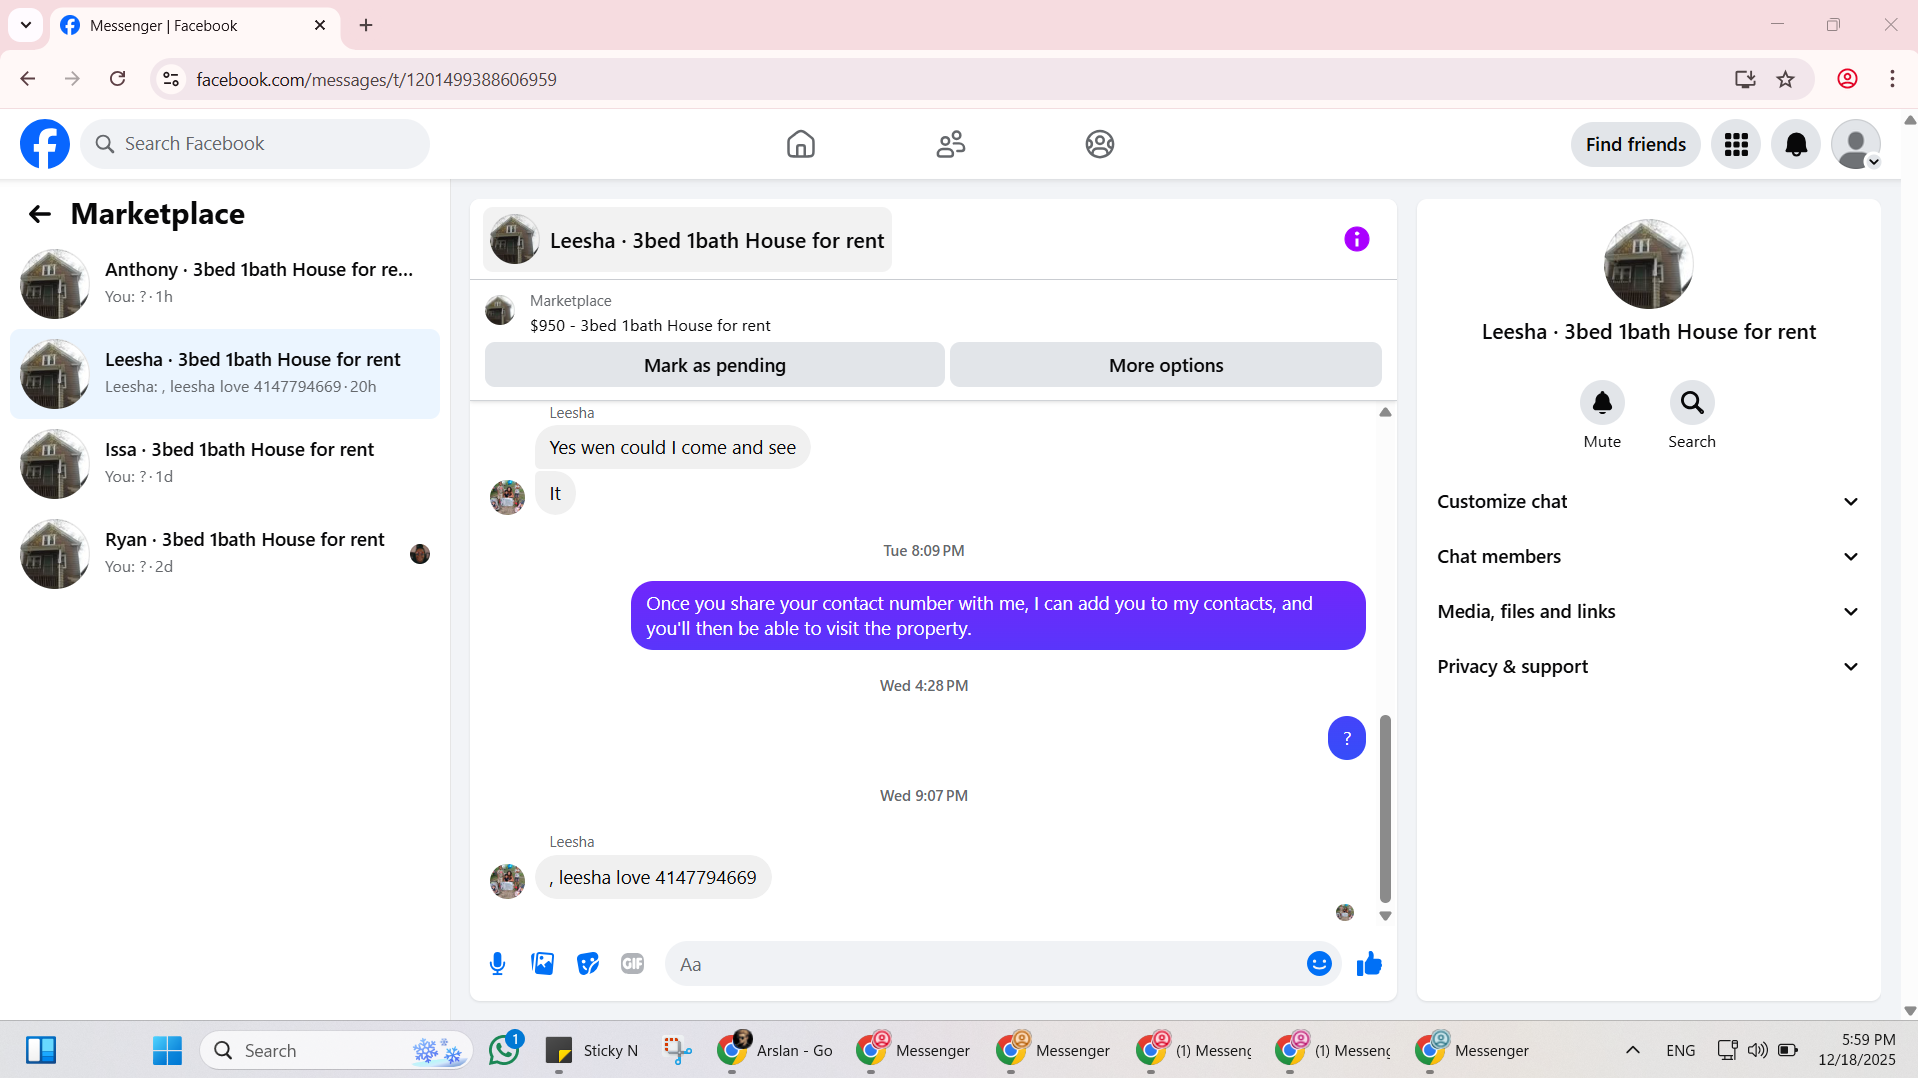The width and height of the screenshot is (1918, 1078).
Task: Click the chat scroll down arrow
Action: coord(1385,916)
